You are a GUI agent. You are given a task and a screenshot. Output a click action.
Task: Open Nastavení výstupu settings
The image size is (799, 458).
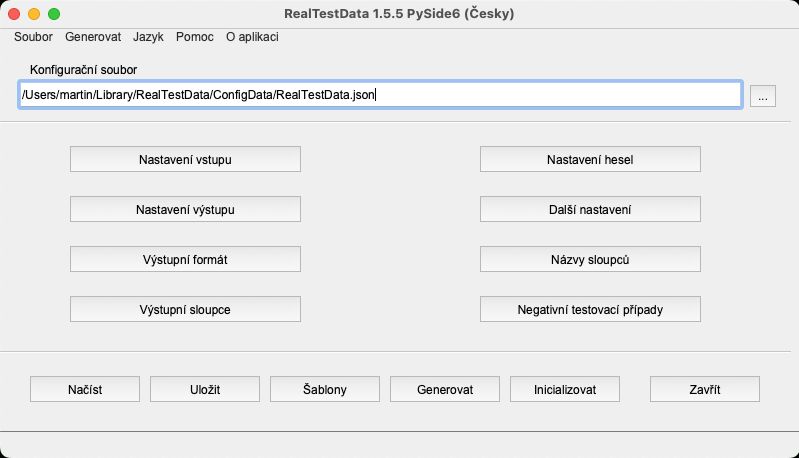tap(185, 209)
